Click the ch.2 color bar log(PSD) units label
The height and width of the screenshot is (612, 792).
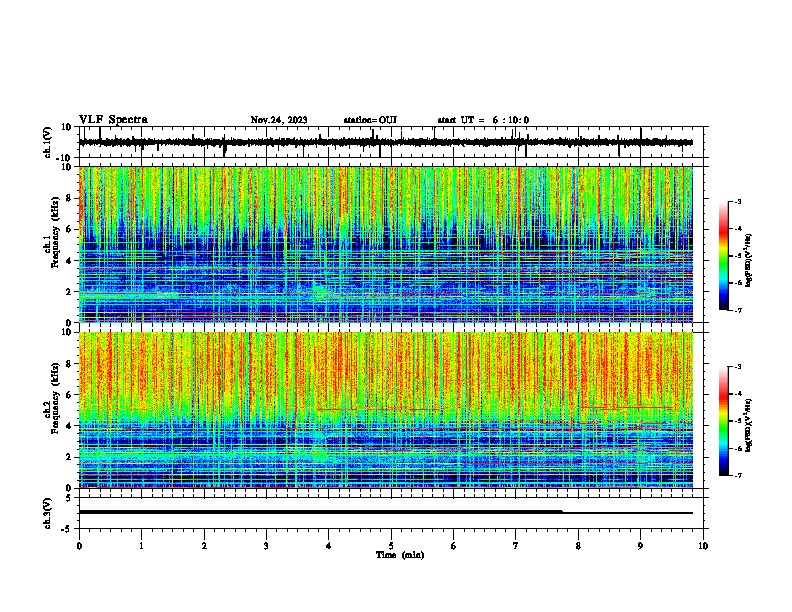coord(748,425)
